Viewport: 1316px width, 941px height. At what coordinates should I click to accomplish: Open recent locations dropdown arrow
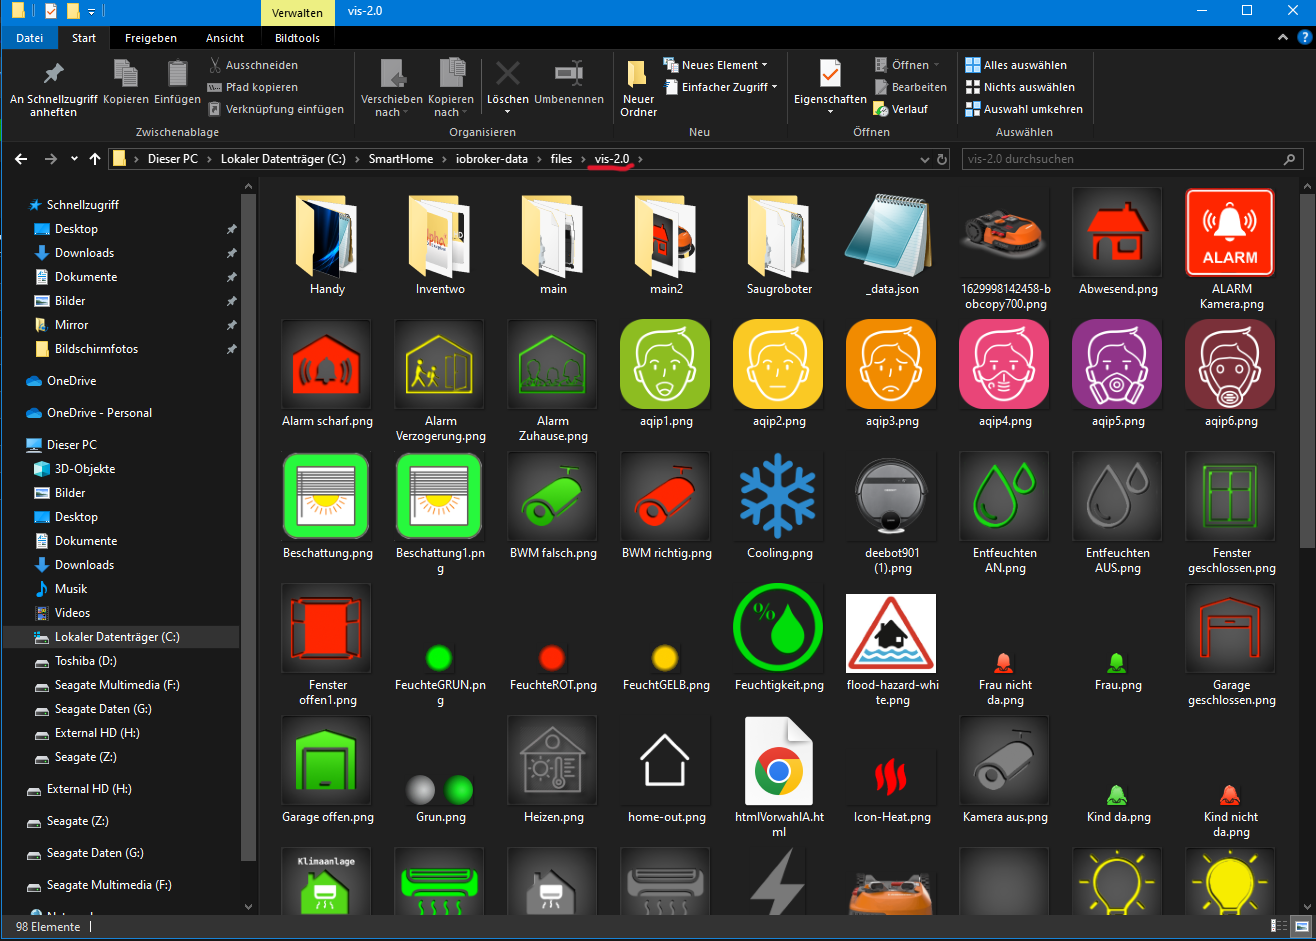pos(75,159)
